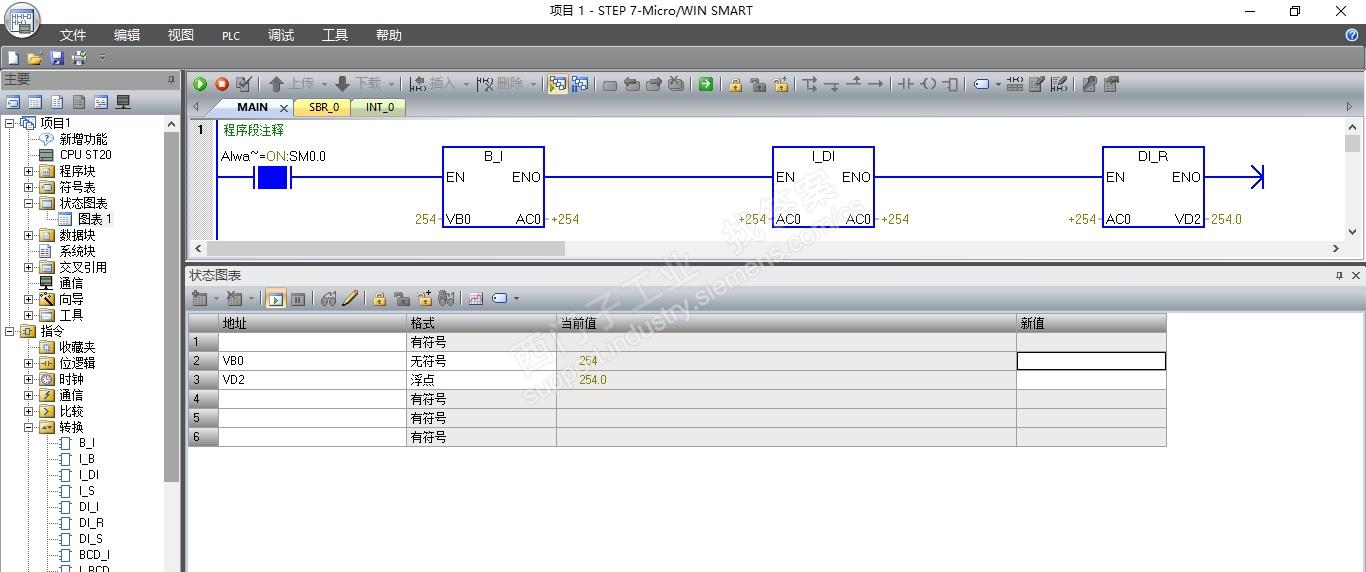Open the add chart row dropdown arrow
The image size is (1366, 572).
[216, 299]
